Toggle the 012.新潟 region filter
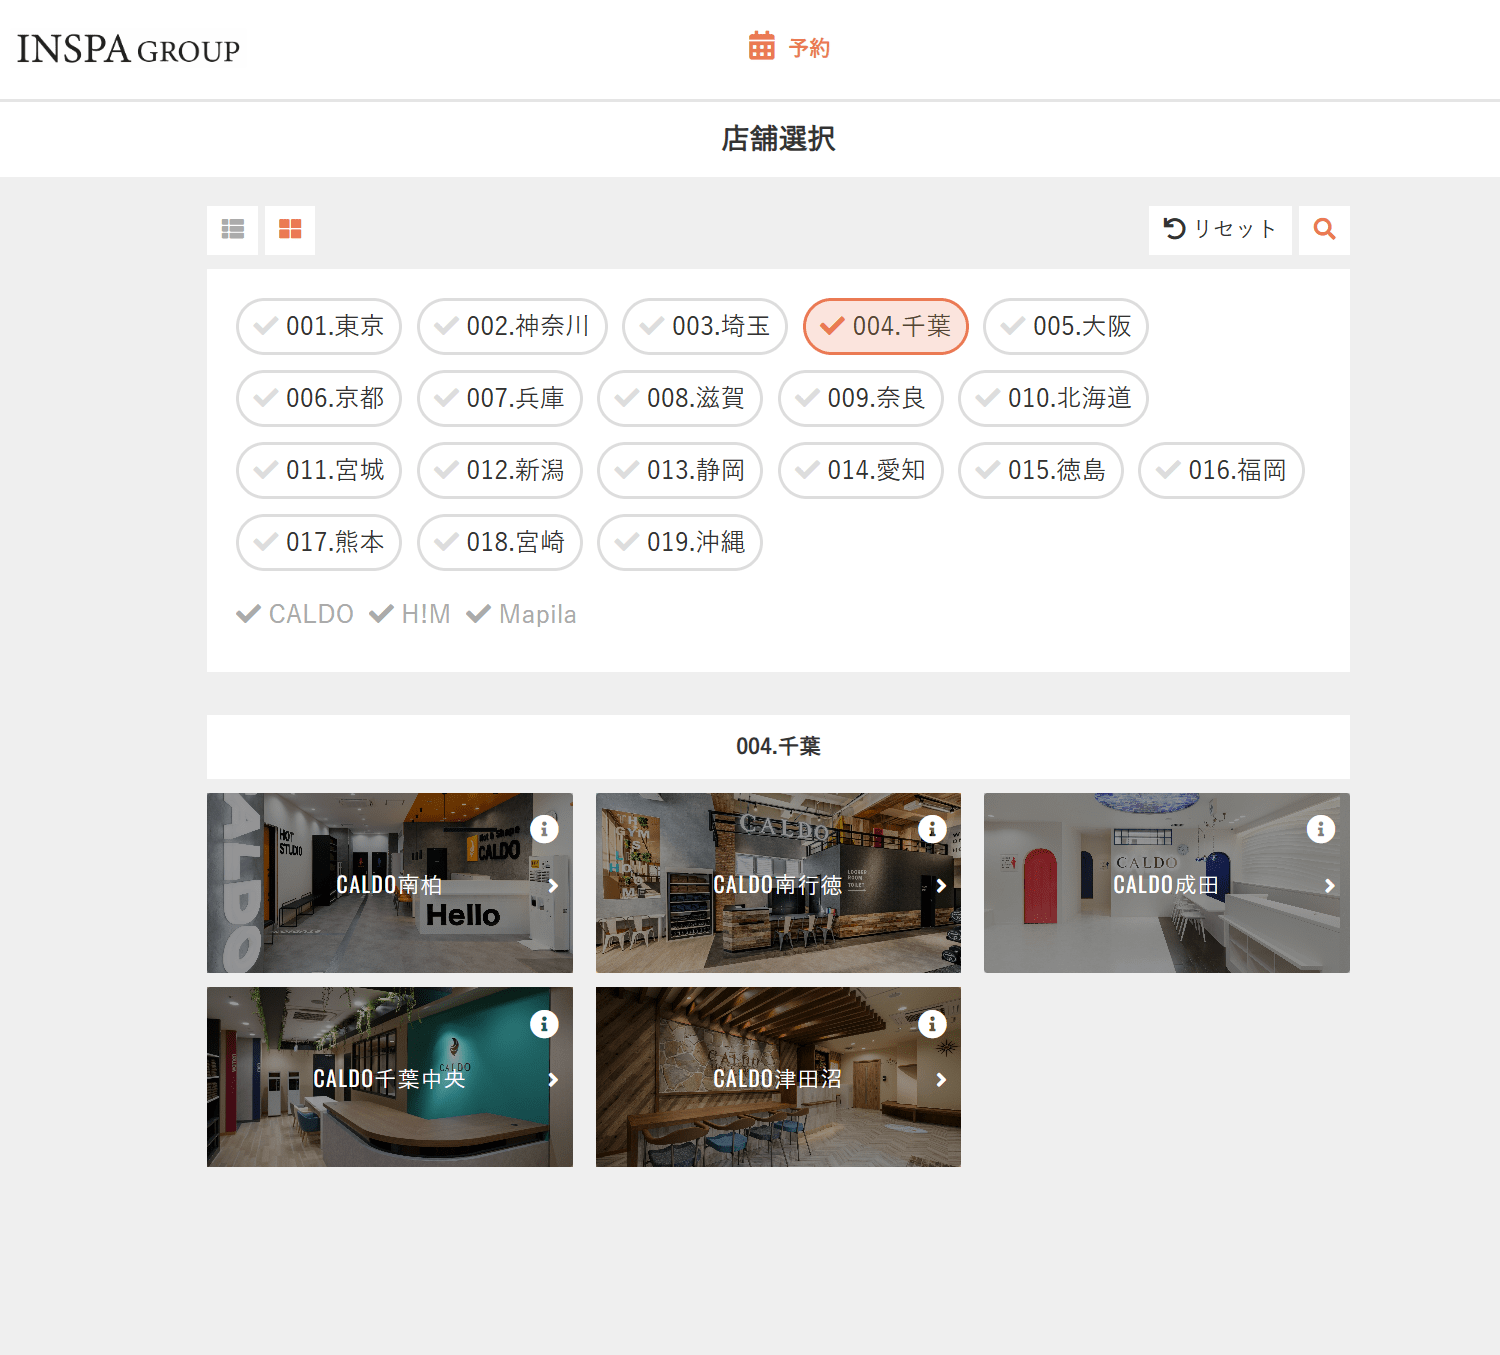 click(x=500, y=470)
